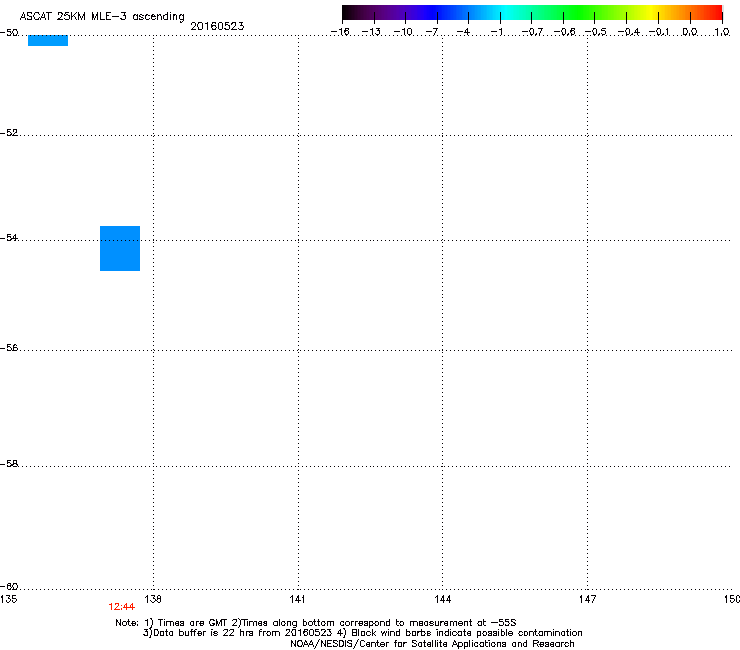Viewport: 740px width, 650px height.
Task: Click the latitude label -58
Action: coord(9,464)
